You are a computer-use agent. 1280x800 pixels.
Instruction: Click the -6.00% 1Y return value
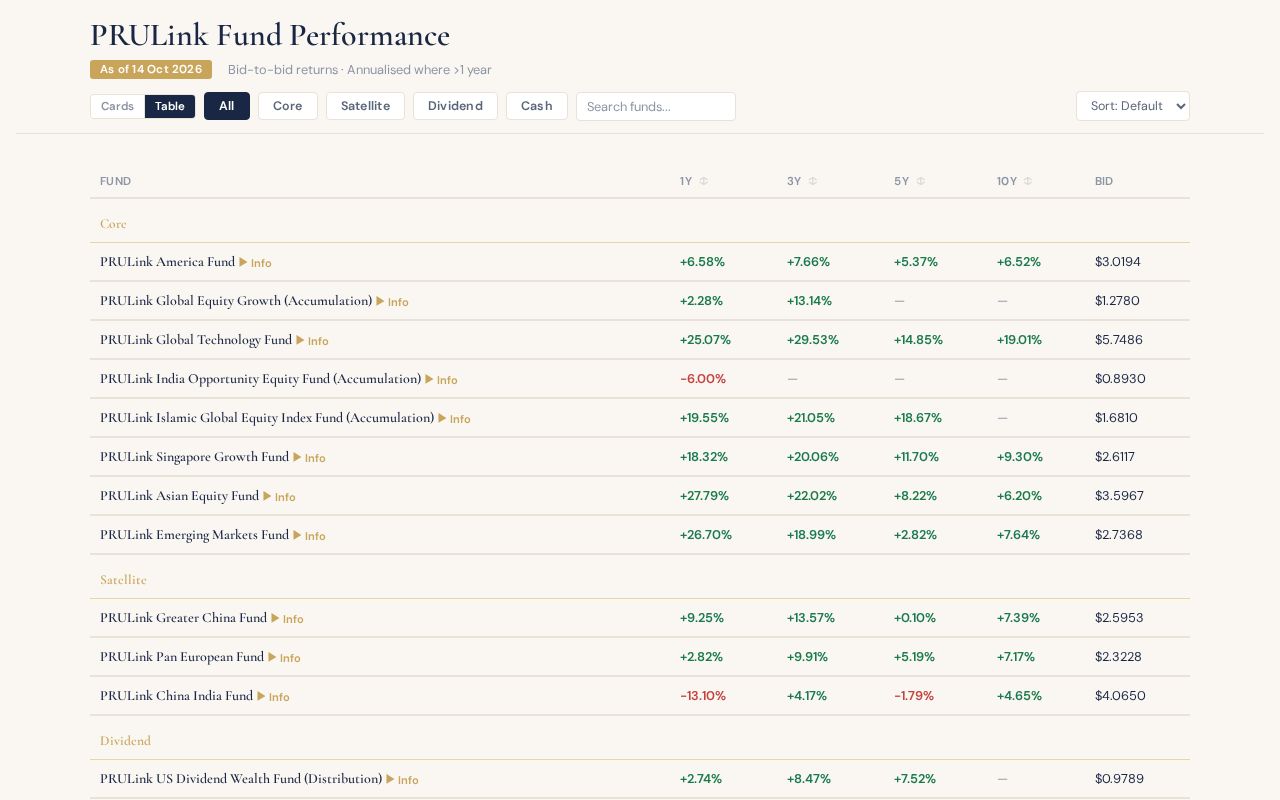point(703,379)
